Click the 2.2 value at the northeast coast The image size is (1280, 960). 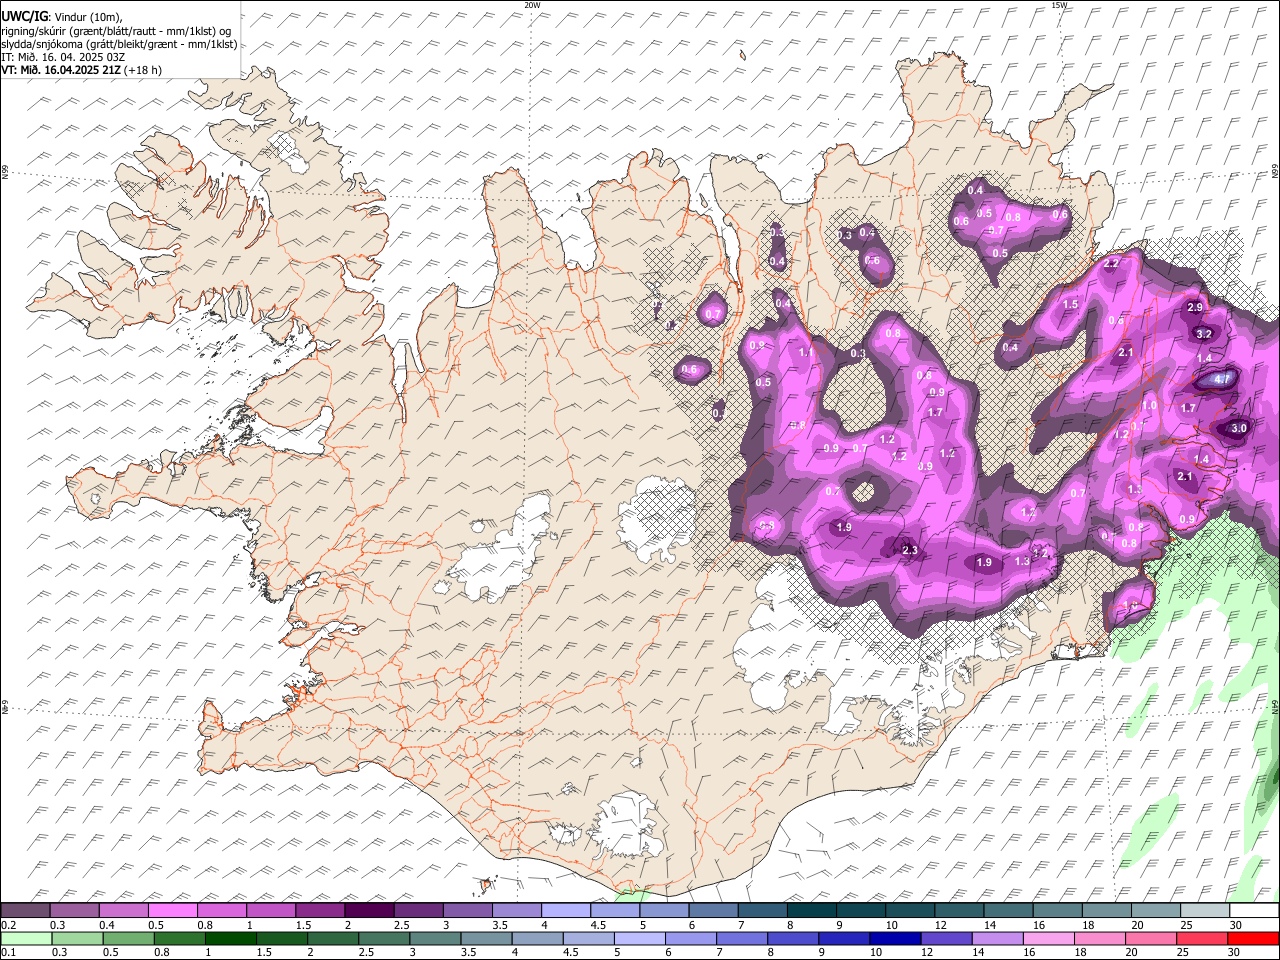point(1111,263)
